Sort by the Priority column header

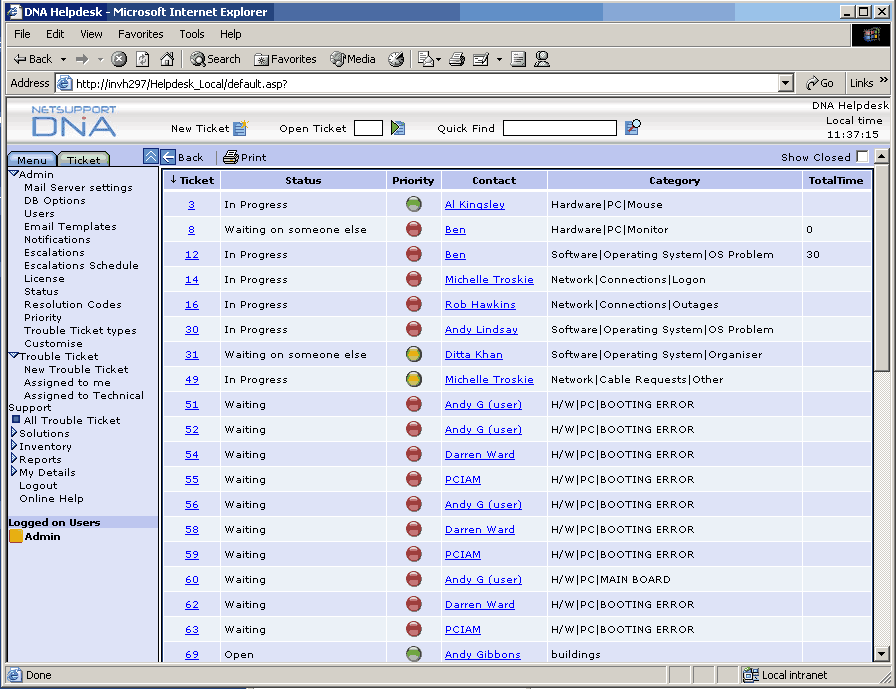[413, 180]
